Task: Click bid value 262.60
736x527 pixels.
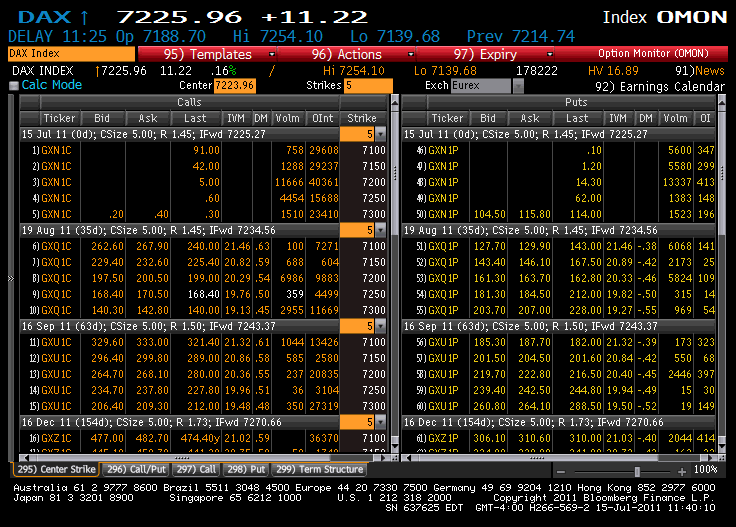Action: tap(107, 246)
